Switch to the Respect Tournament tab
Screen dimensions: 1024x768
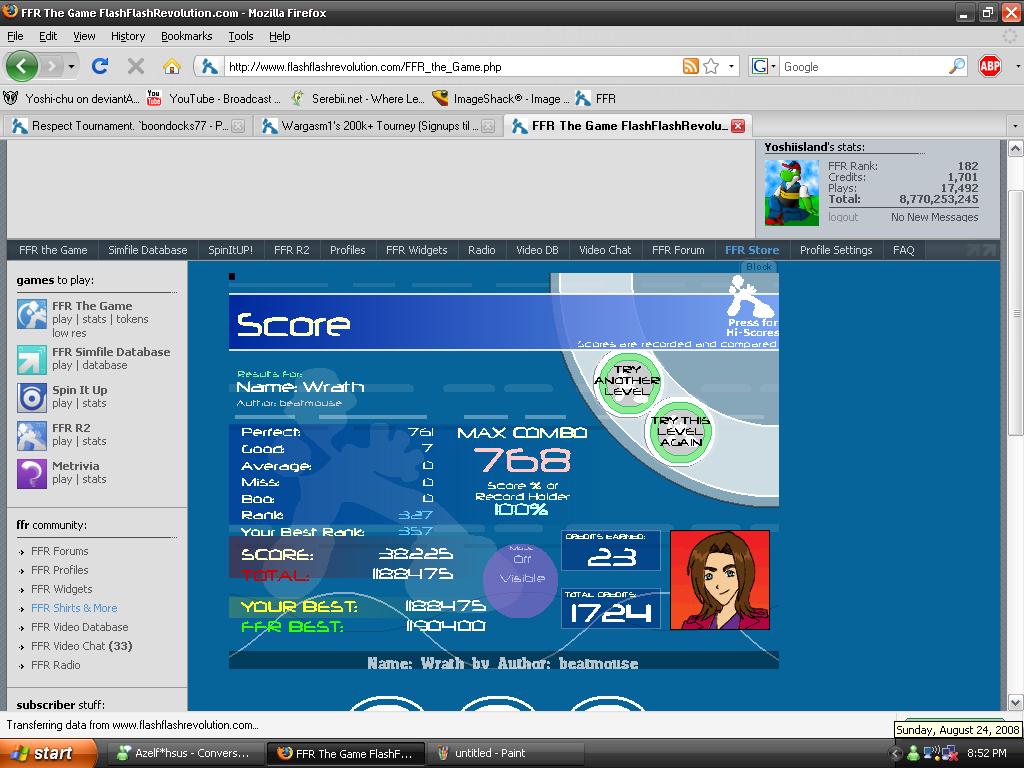[x=127, y=125]
